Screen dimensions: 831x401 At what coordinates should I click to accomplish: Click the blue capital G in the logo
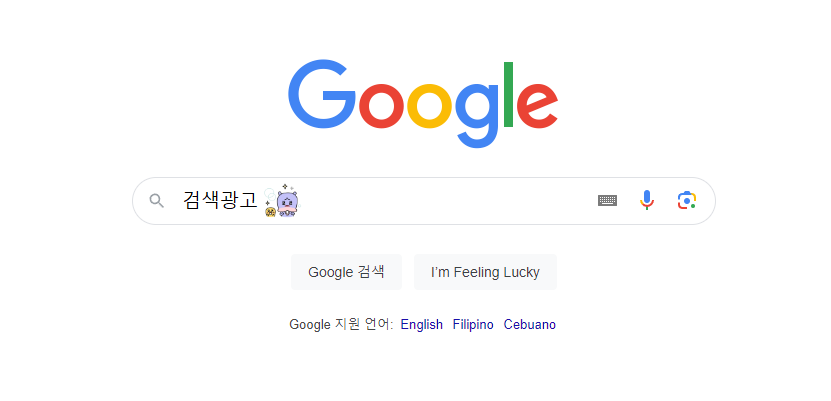(322, 94)
